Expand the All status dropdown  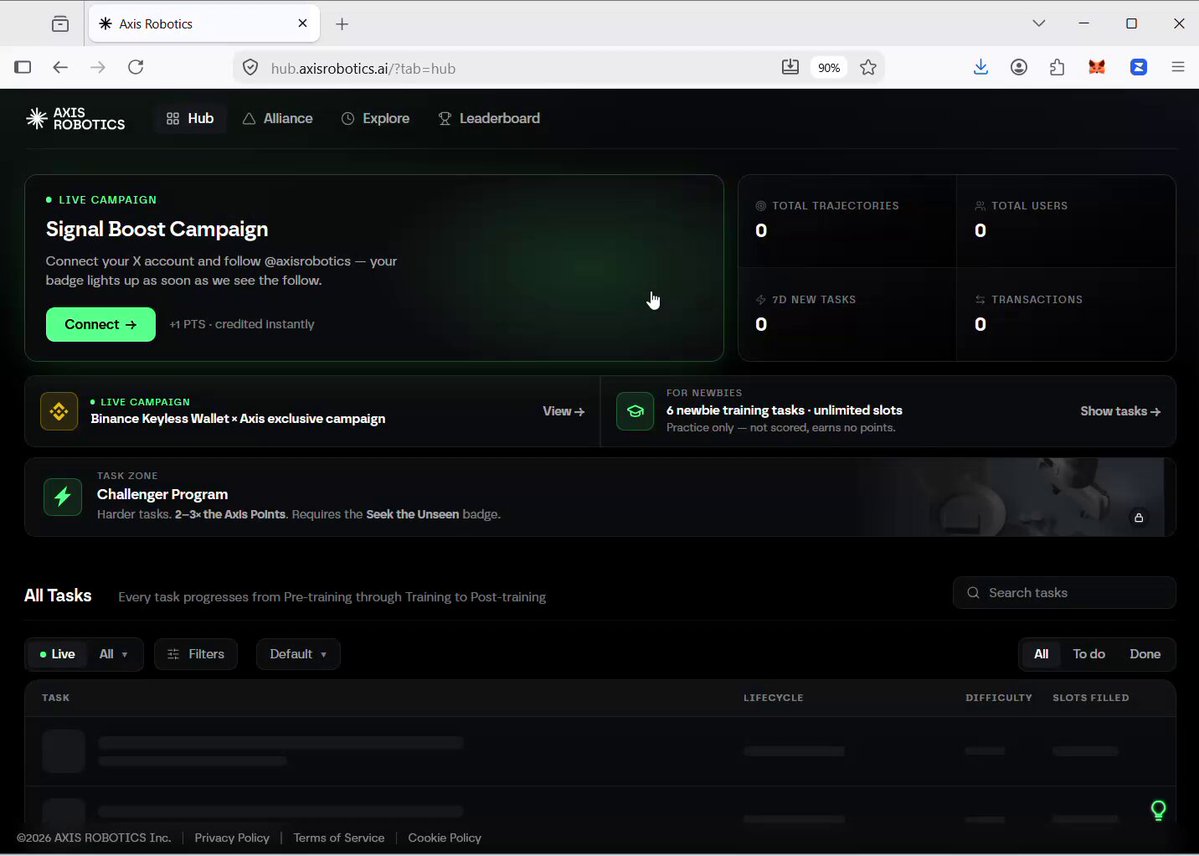pyautogui.click(x=113, y=654)
